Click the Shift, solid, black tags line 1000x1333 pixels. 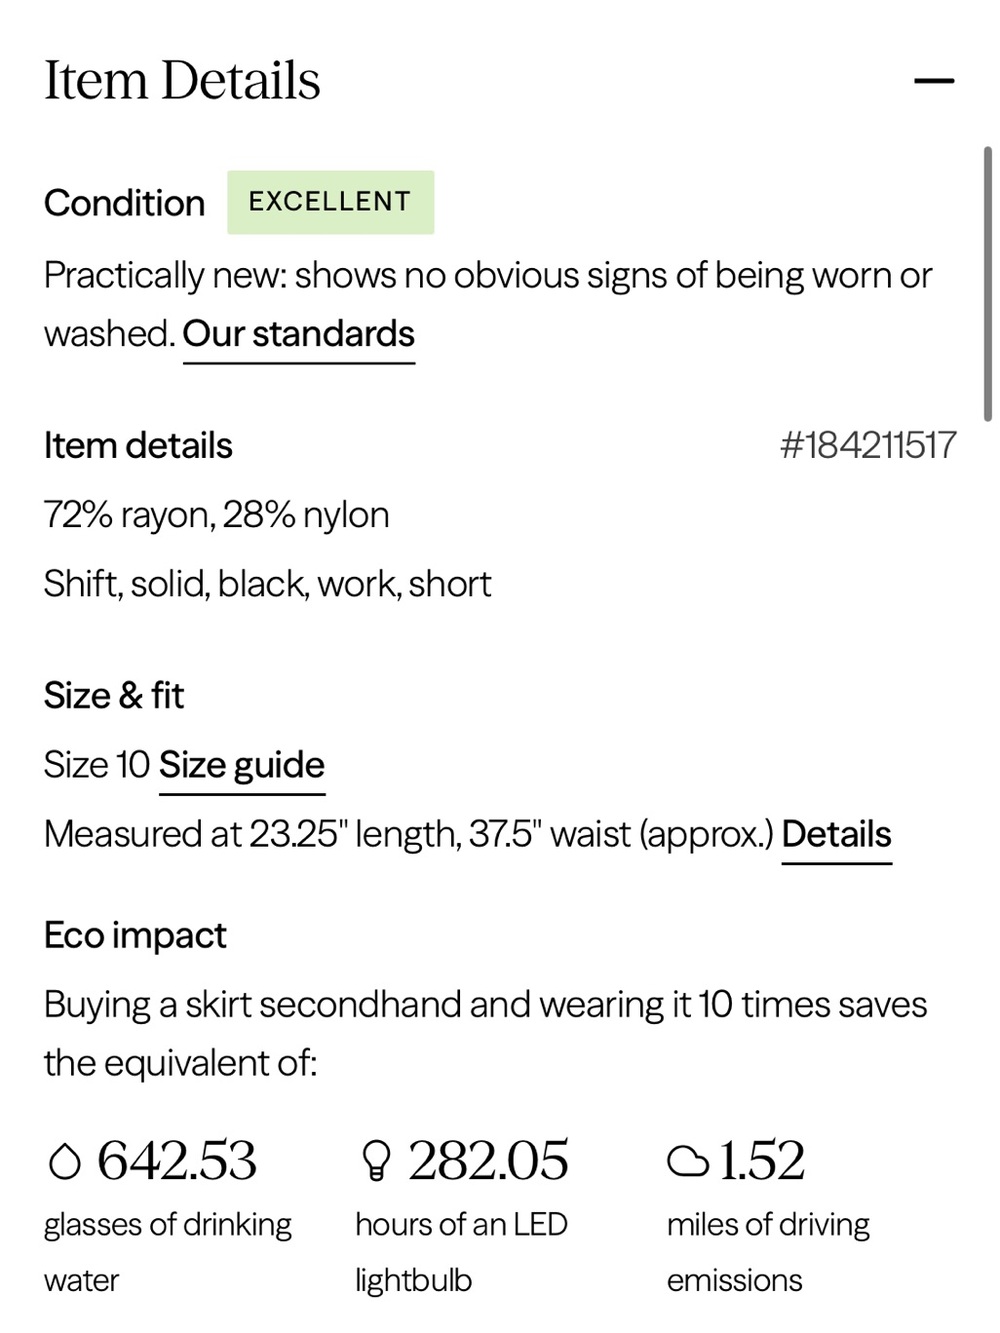(267, 584)
